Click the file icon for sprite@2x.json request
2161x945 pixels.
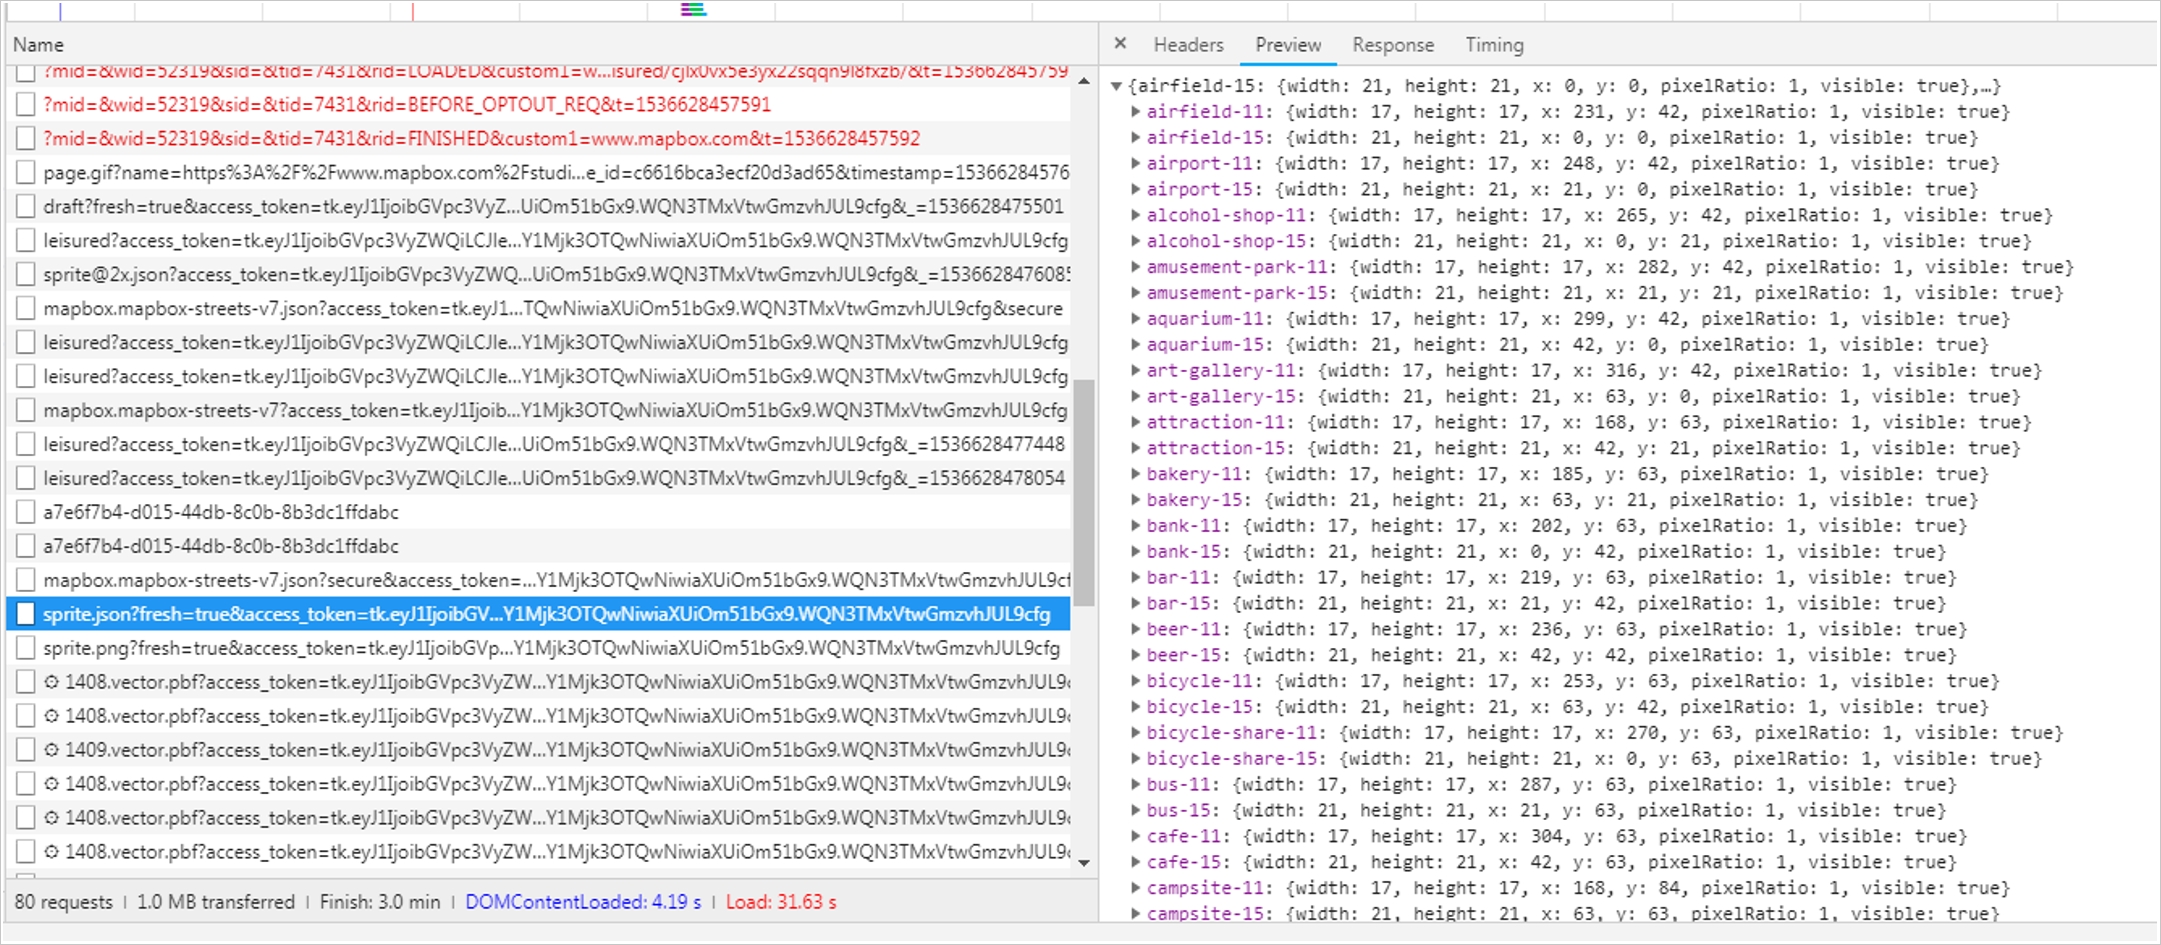point(26,274)
